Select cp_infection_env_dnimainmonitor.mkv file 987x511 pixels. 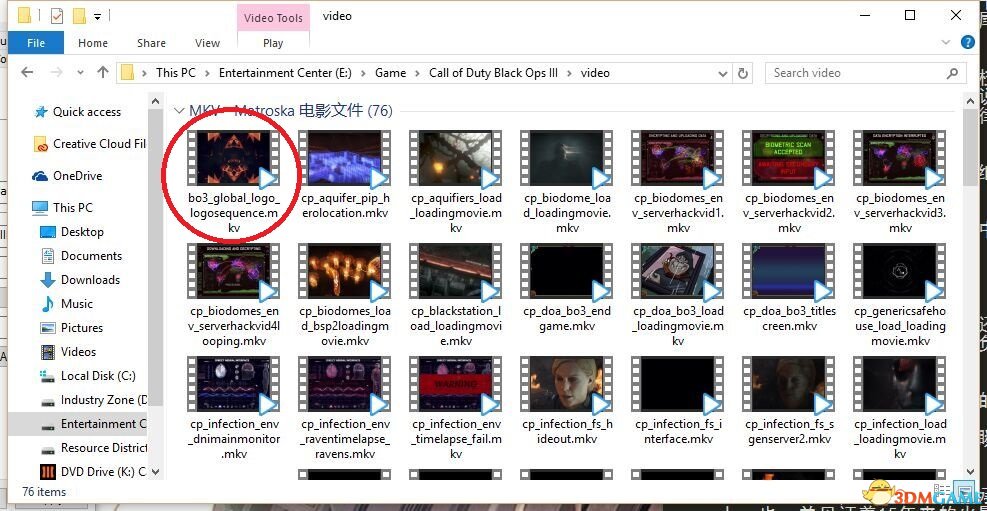[234, 408]
